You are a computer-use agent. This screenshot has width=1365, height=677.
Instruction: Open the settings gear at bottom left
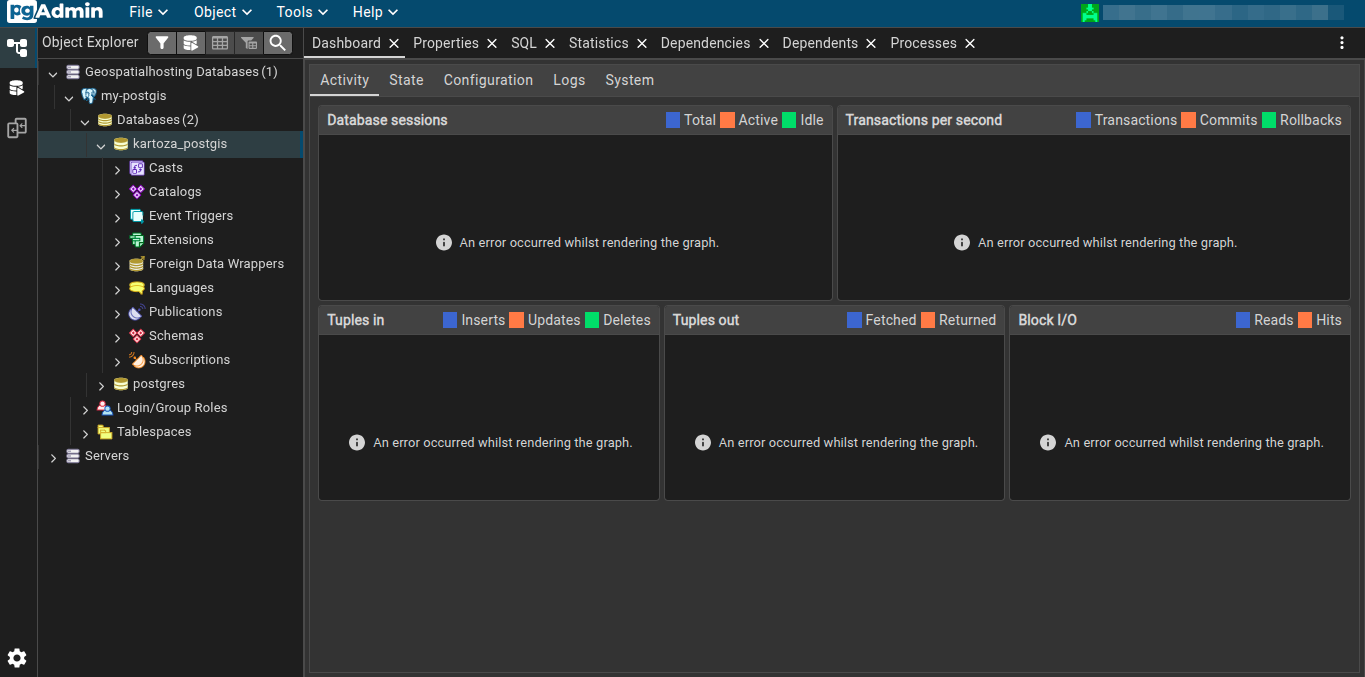(17, 658)
